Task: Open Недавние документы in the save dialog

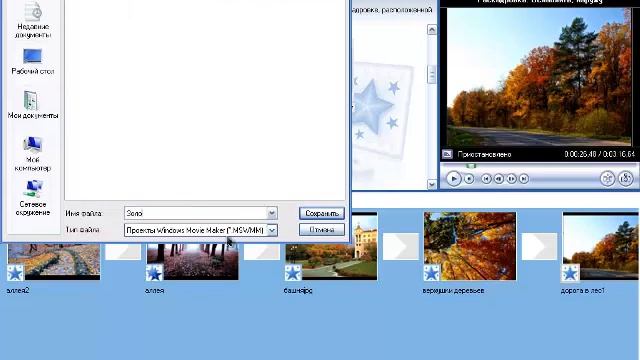Action: click(x=33, y=20)
